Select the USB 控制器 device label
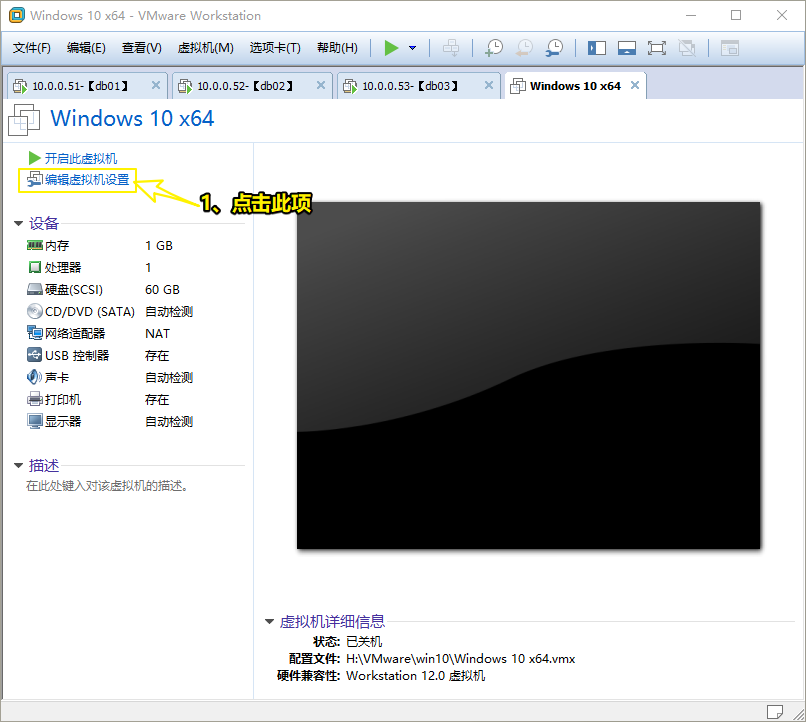The height and width of the screenshot is (722, 806). (77, 356)
